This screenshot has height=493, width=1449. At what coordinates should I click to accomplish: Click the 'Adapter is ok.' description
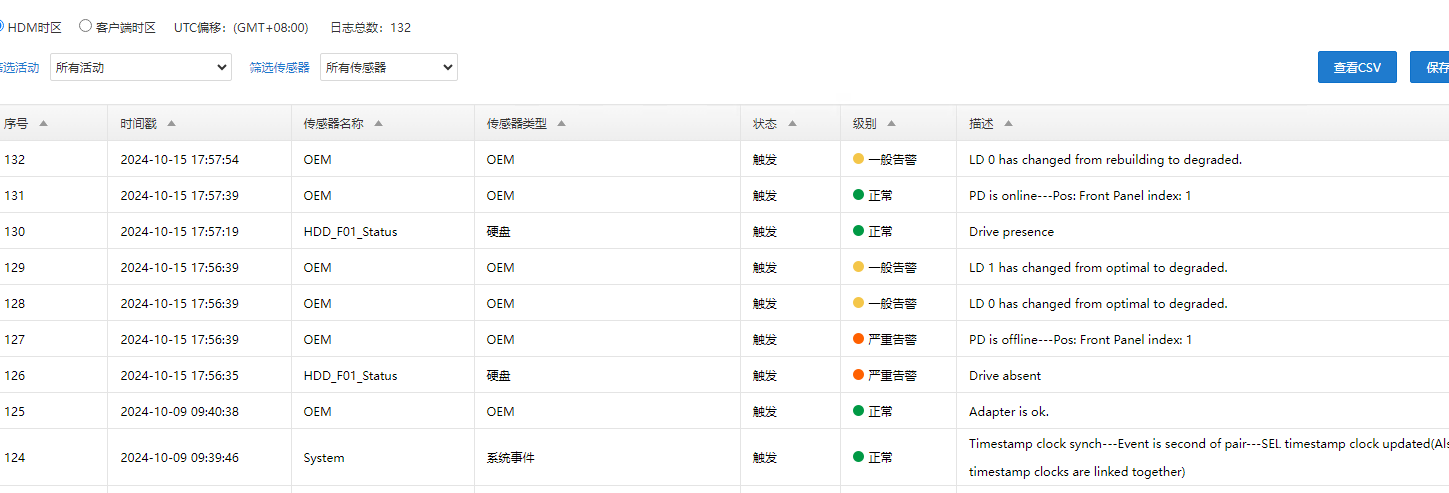click(1009, 412)
